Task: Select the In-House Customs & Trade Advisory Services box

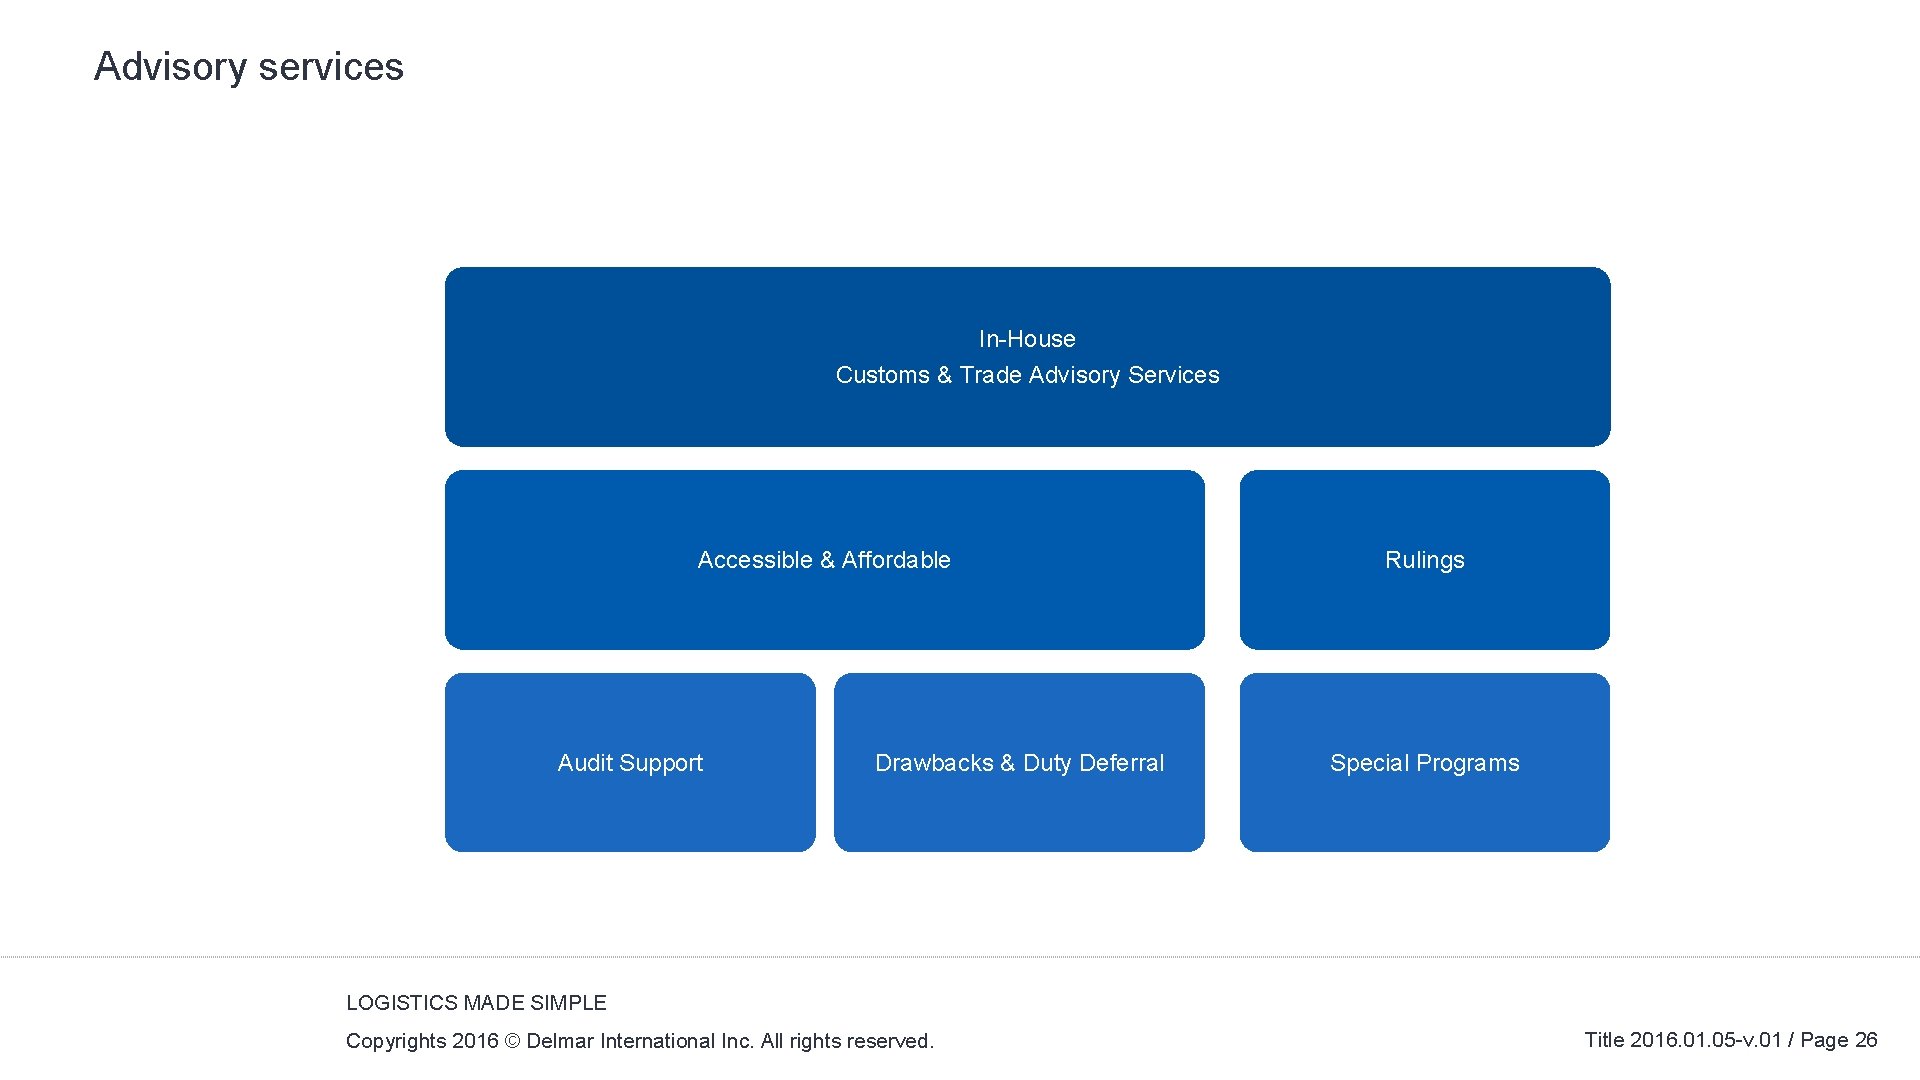Action: pos(1027,357)
